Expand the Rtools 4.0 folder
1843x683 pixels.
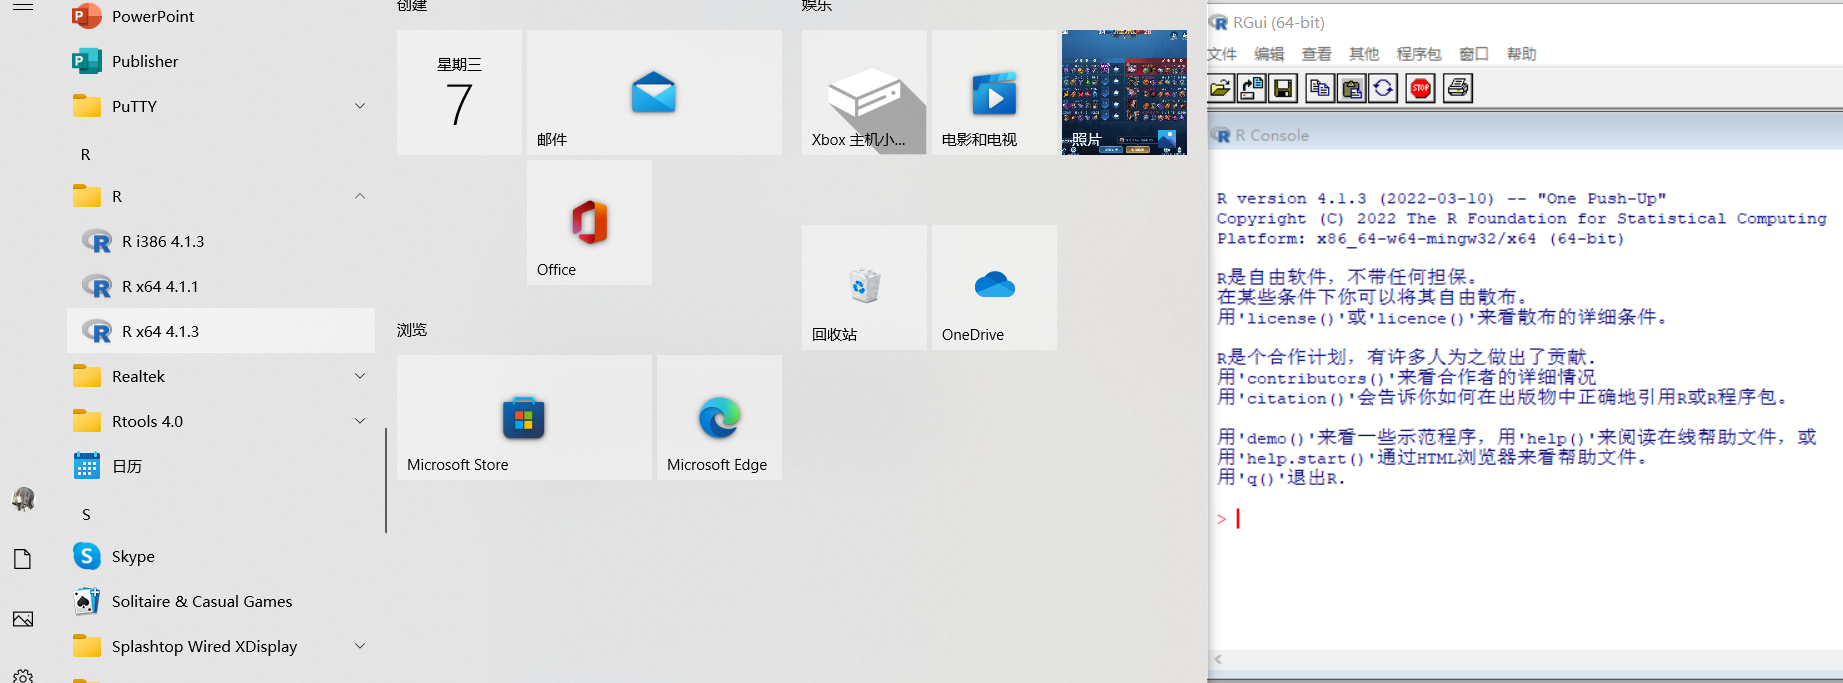360,421
